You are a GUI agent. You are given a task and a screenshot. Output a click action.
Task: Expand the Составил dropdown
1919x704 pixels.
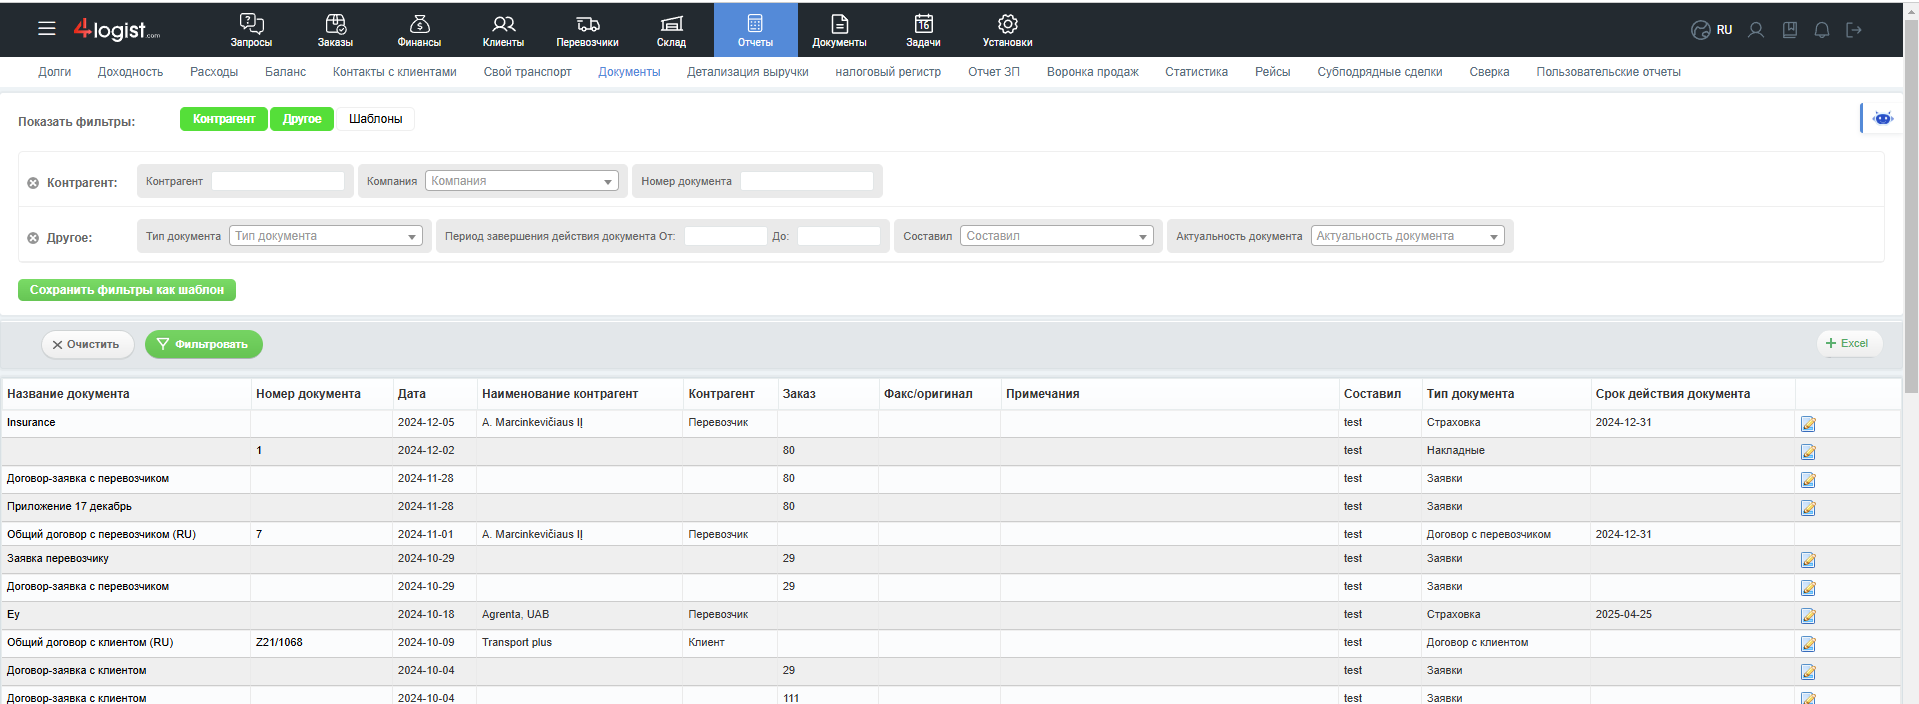[1057, 236]
